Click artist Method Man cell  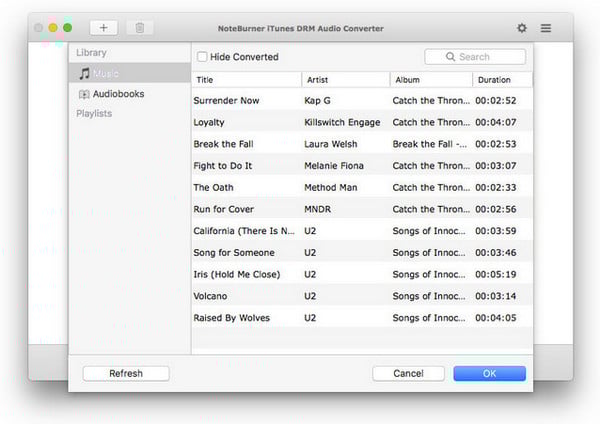pyautogui.click(x=331, y=188)
